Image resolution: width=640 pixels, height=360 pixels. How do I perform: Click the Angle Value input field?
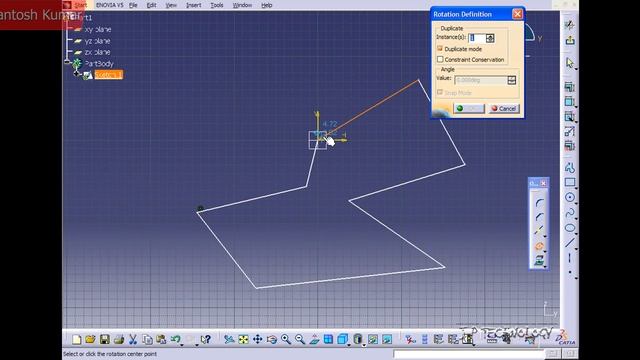pos(481,80)
